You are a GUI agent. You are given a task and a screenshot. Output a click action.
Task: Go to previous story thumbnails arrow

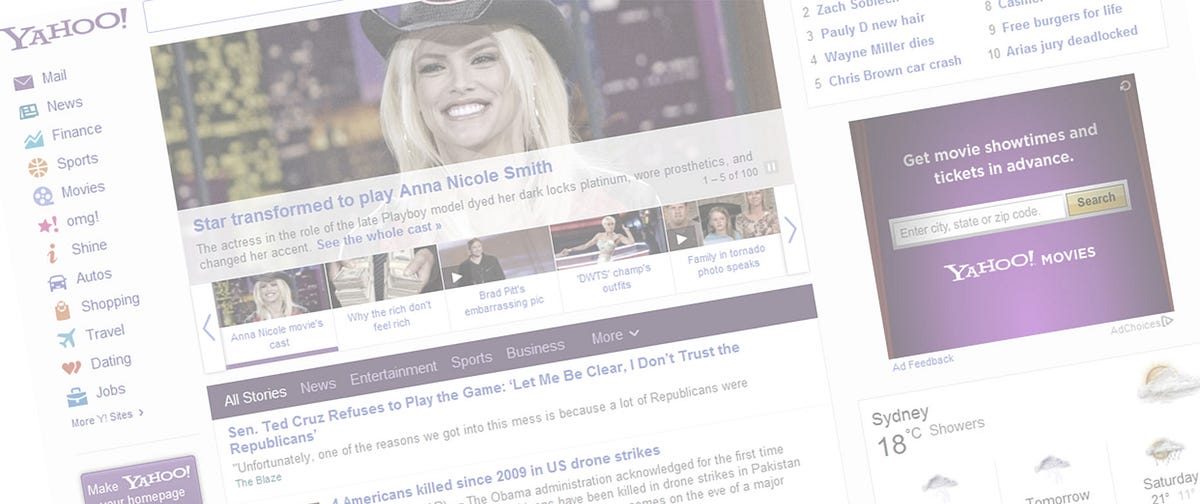(209, 326)
